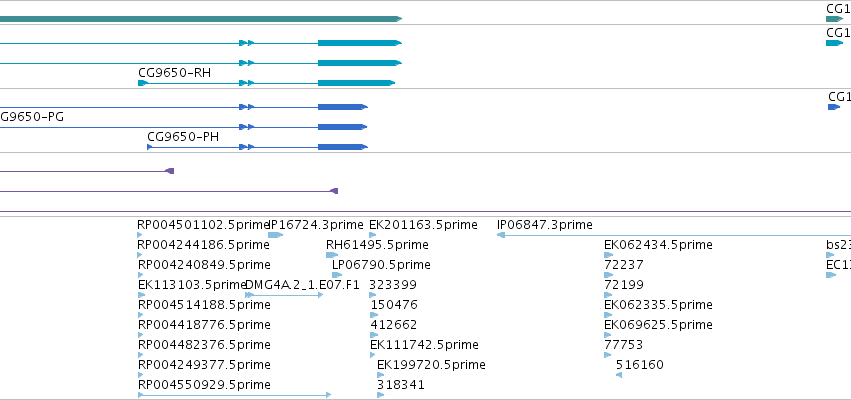Select the 516160 reverse-strand arrow glyph
Image resolution: width=851 pixels, height=400 pixels.
pos(619,375)
